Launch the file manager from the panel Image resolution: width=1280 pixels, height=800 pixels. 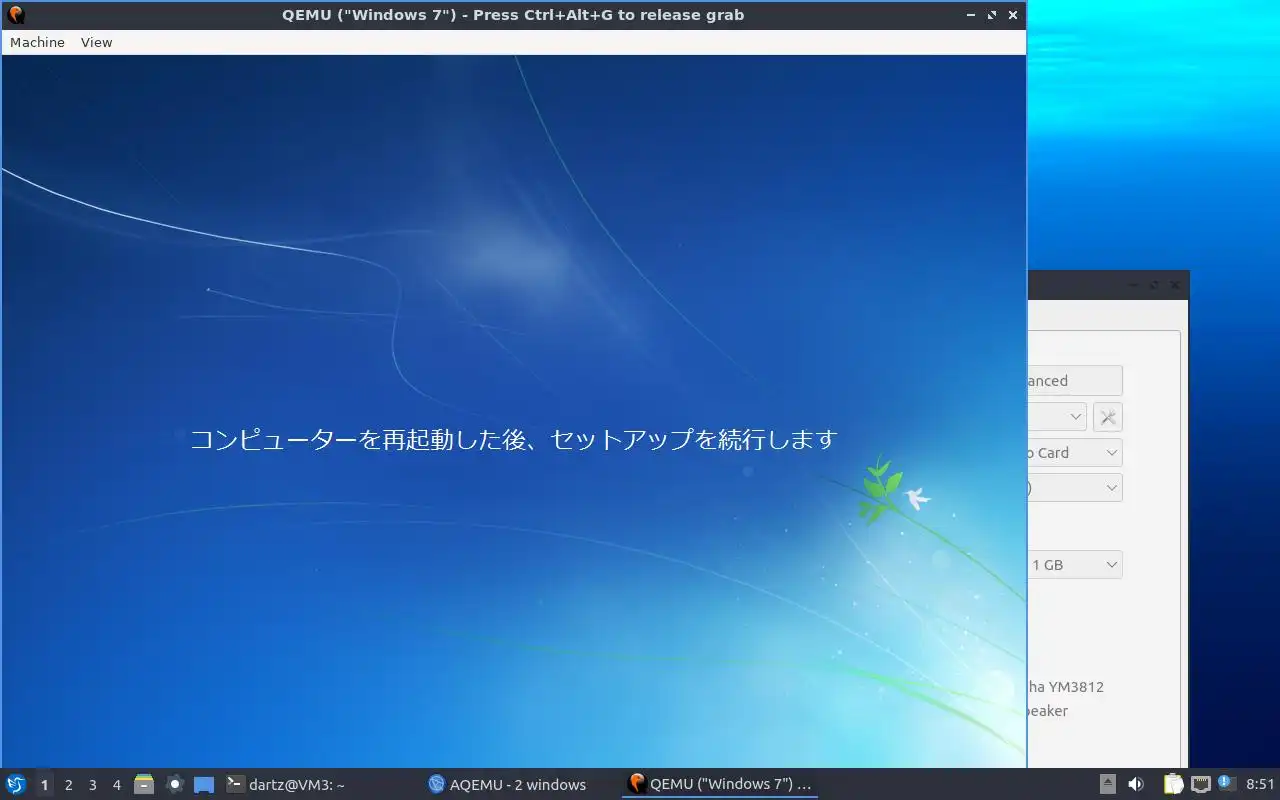[144, 785]
